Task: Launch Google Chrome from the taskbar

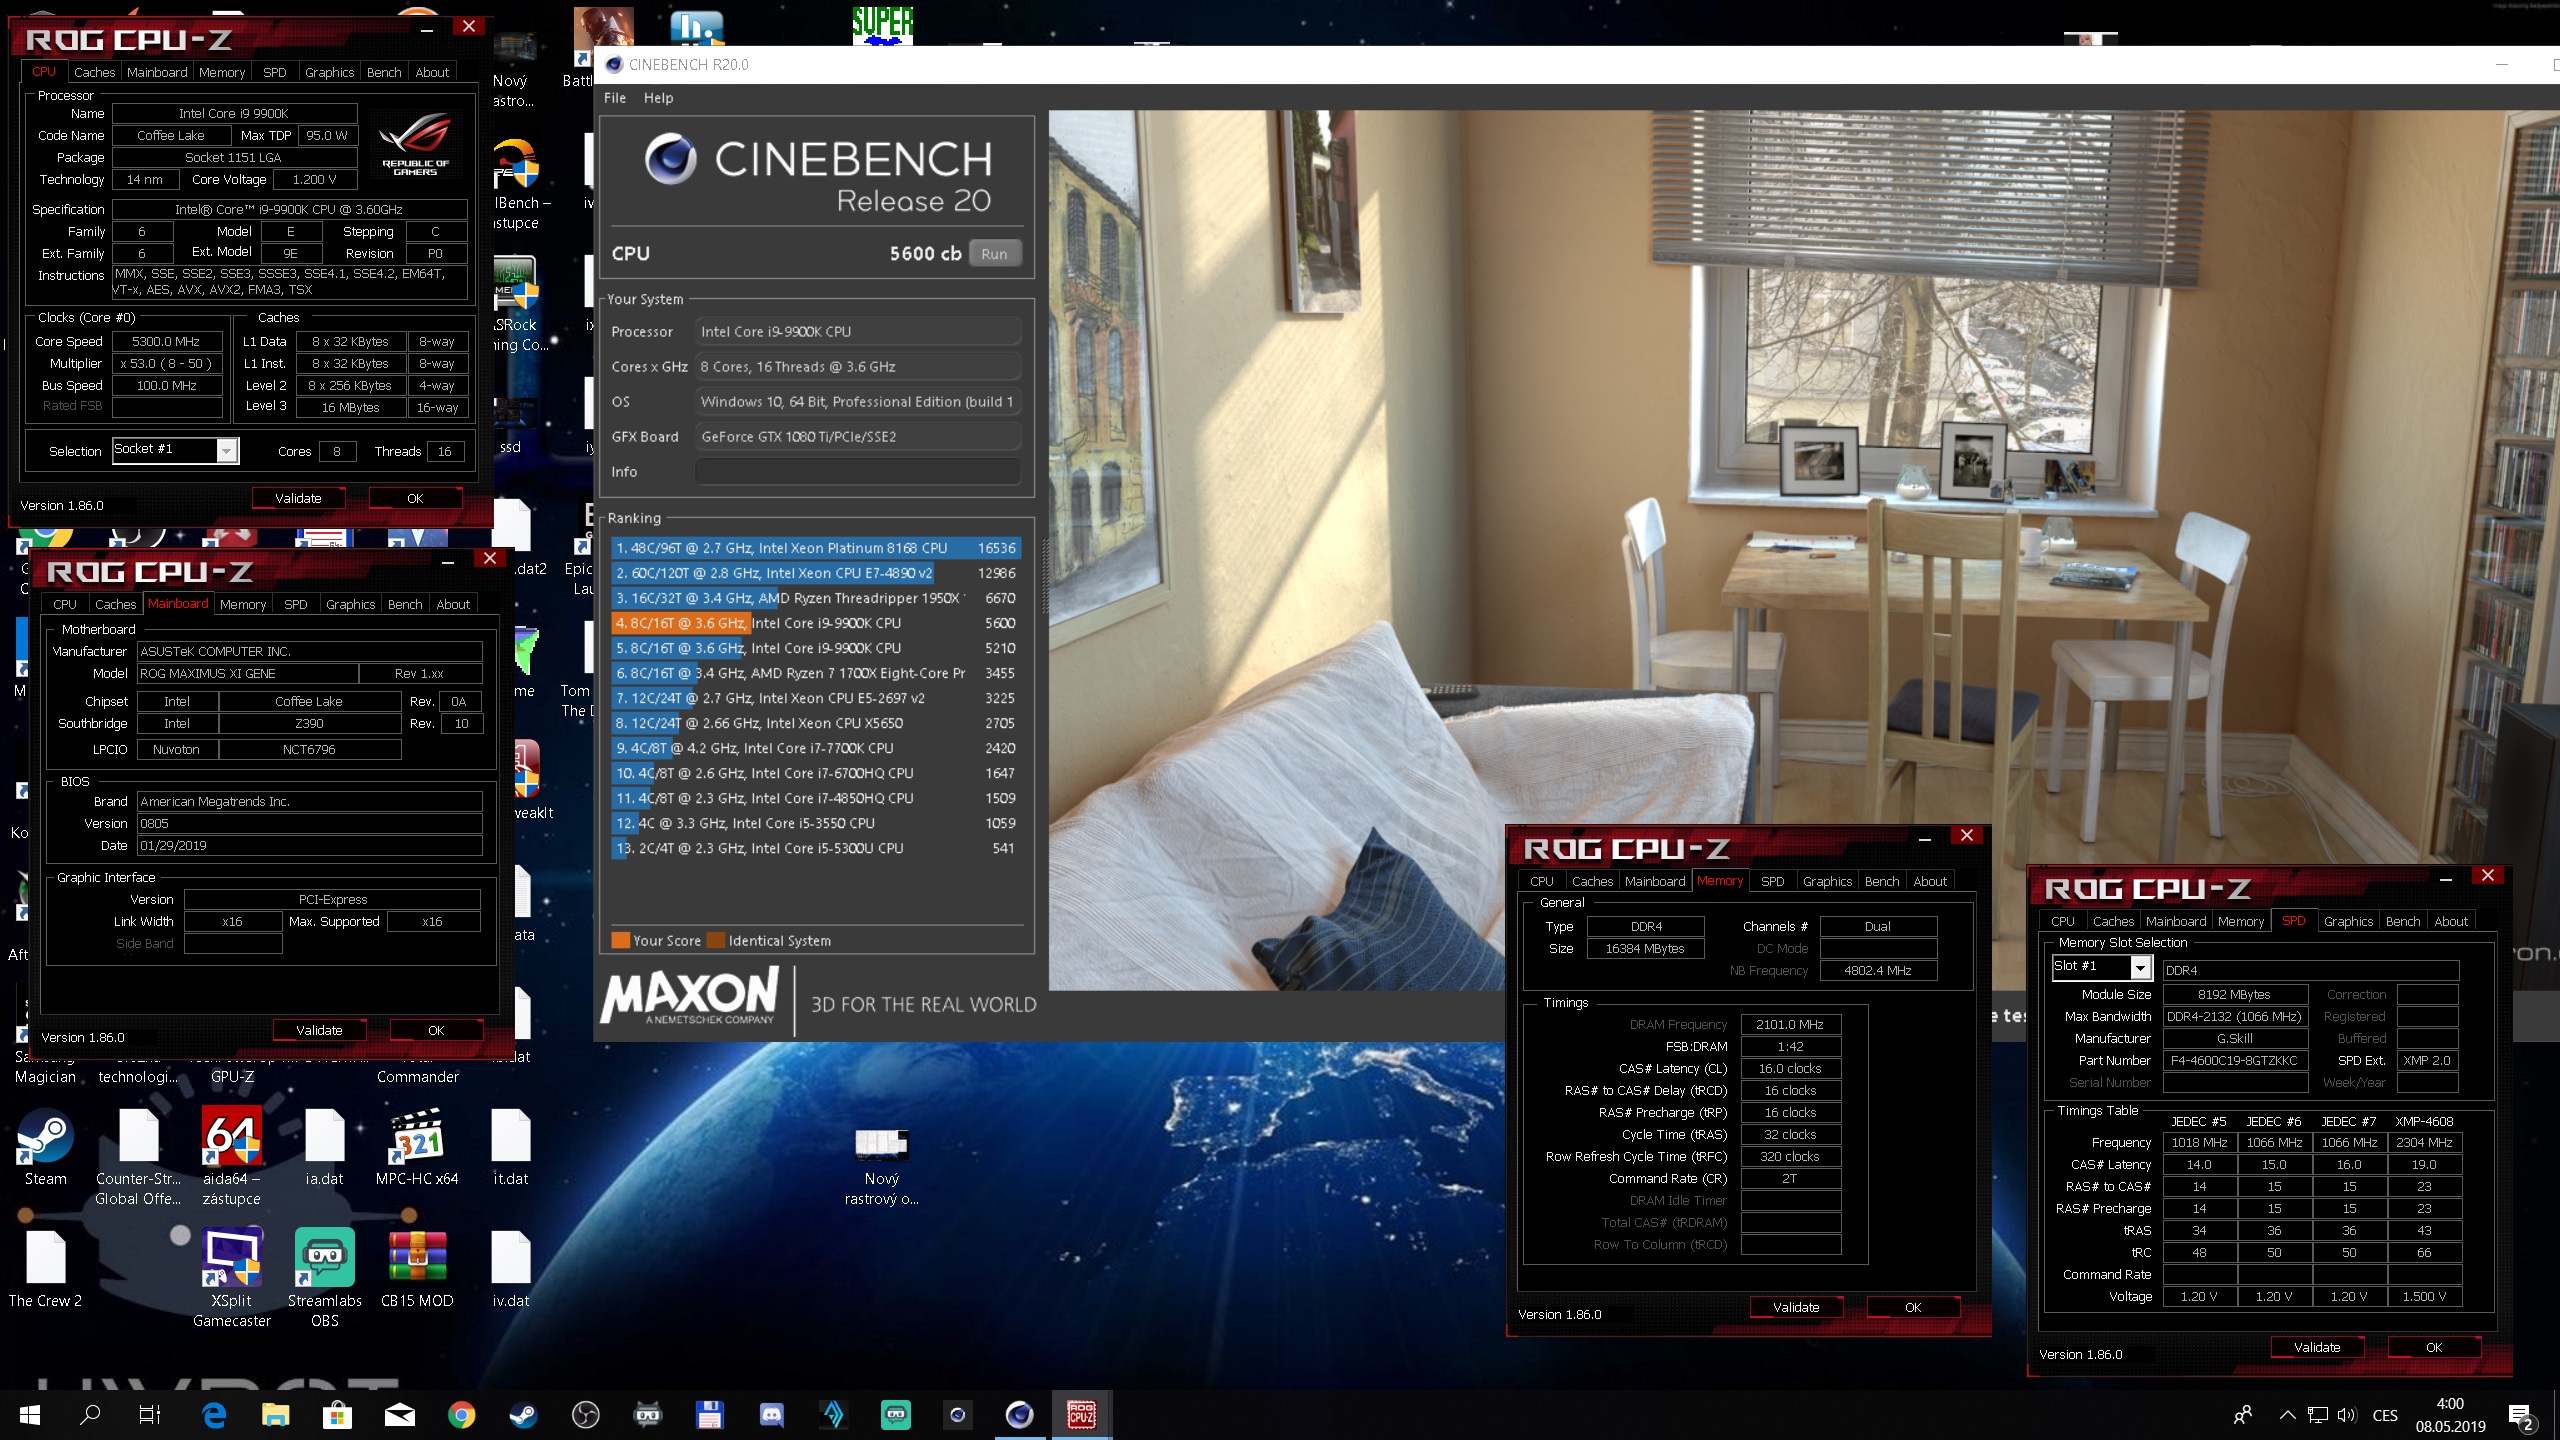Action: click(461, 1414)
